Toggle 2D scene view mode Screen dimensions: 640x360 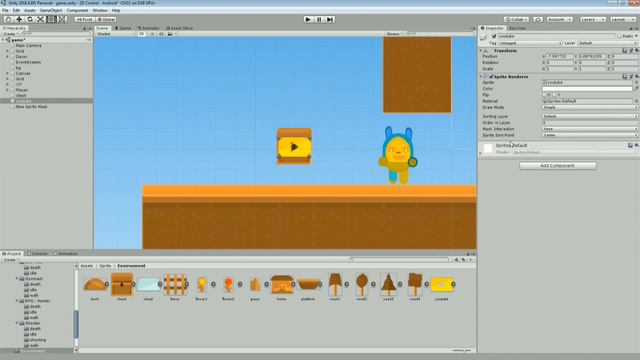141,34
